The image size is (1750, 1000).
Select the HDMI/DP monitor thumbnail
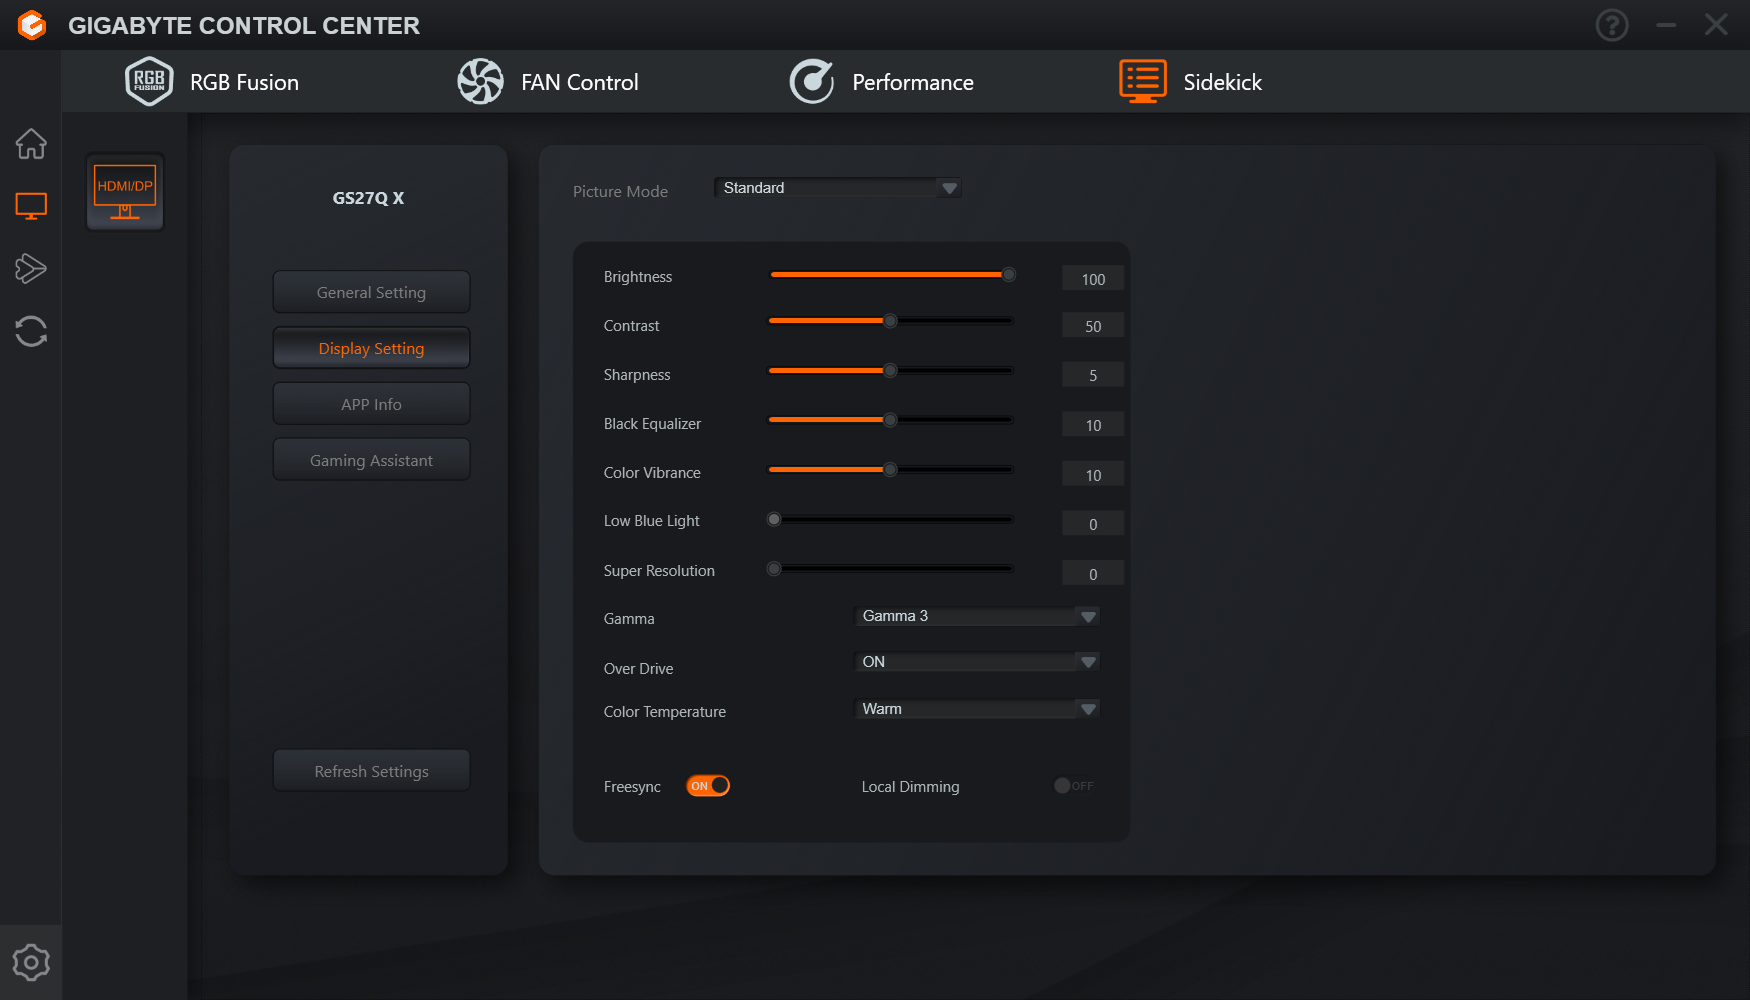click(x=125, y=192)
